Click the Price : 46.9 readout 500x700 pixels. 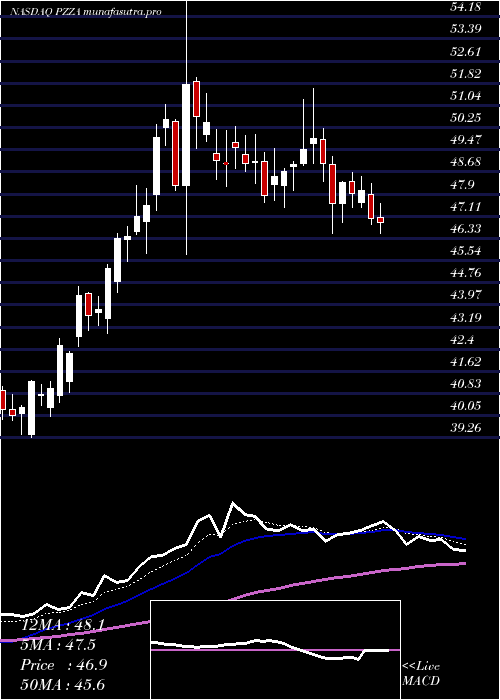click(x=64, y=665)
